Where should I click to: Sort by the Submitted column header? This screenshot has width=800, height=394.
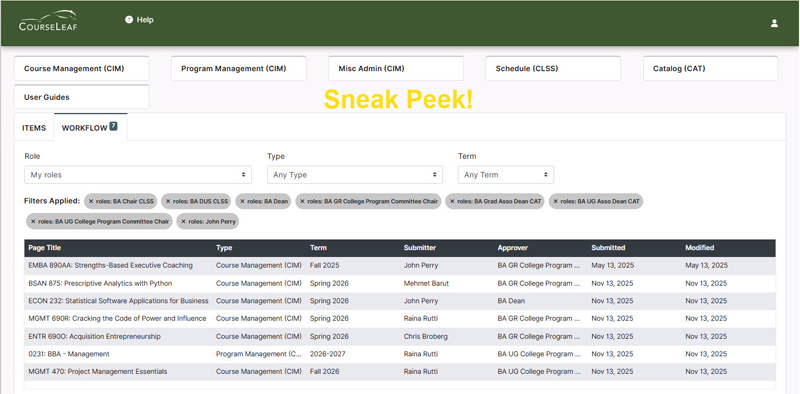(x=608, y=248)
